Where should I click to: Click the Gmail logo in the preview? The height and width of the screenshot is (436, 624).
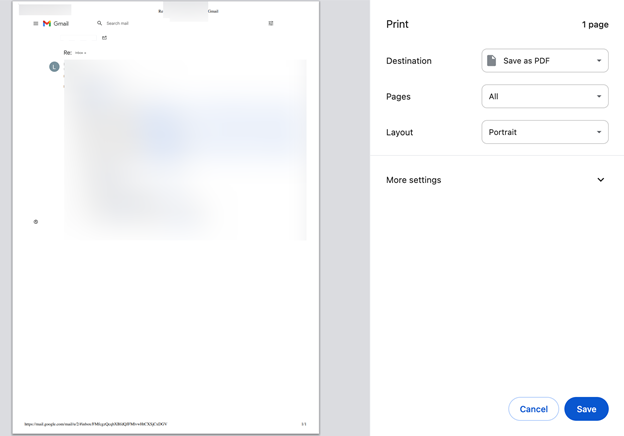coord(56,23)
